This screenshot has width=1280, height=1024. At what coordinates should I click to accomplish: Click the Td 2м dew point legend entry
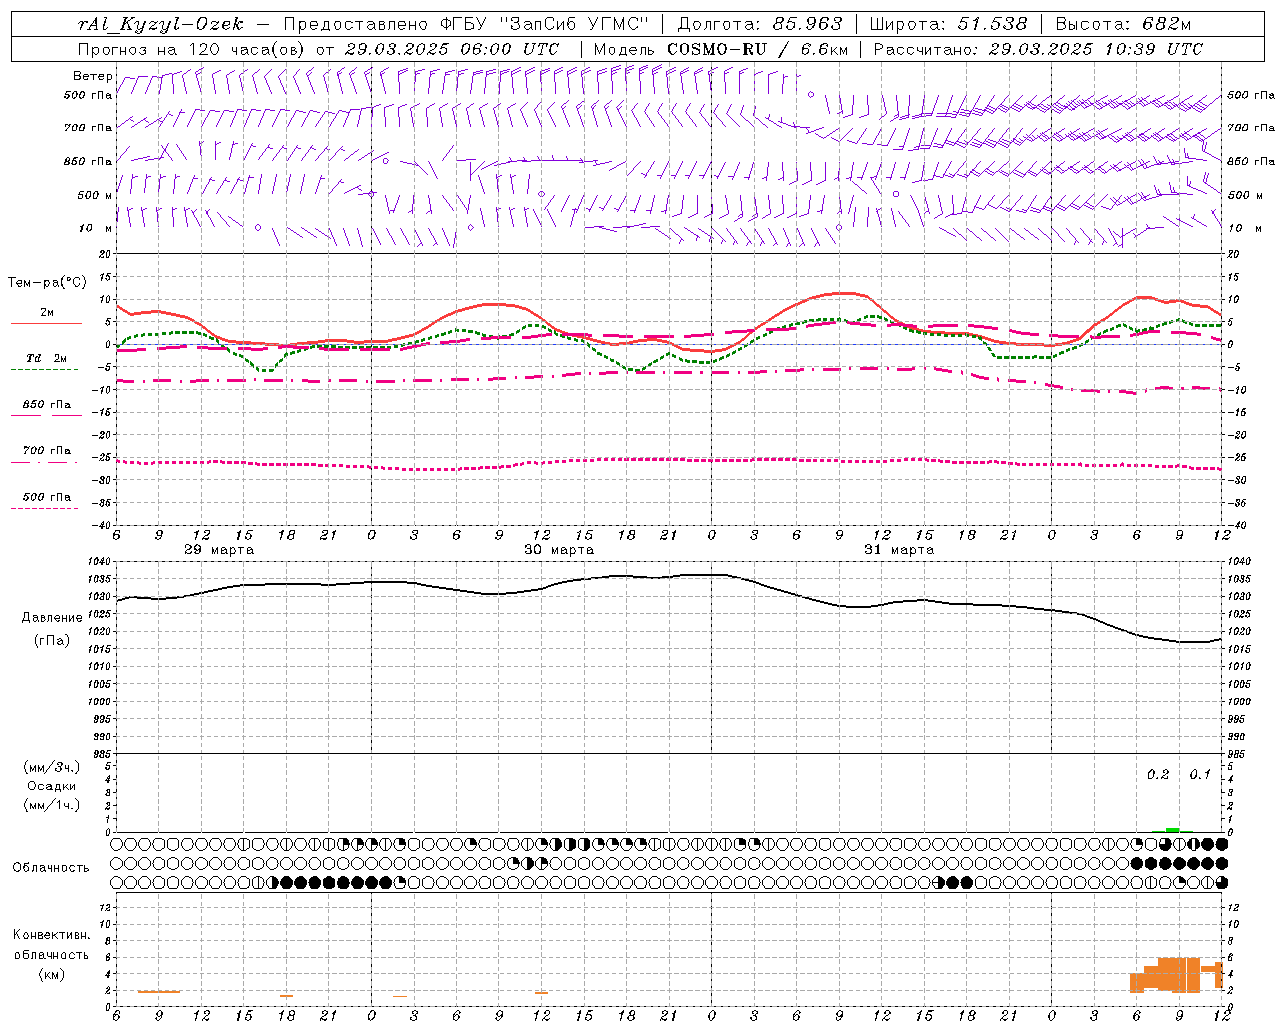[x=46, y=358]
